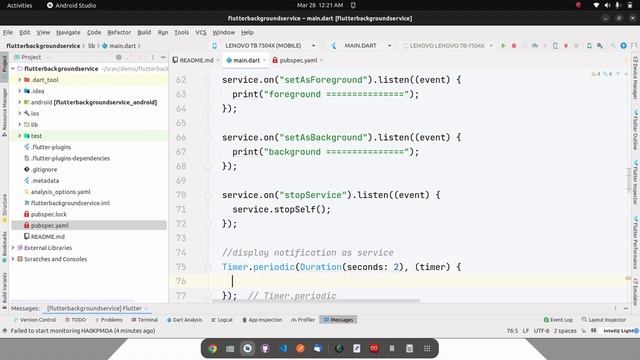This screenshot has height=360, width=640.
Task: Toggle the Terminal tool window
Action: point(144,320)
